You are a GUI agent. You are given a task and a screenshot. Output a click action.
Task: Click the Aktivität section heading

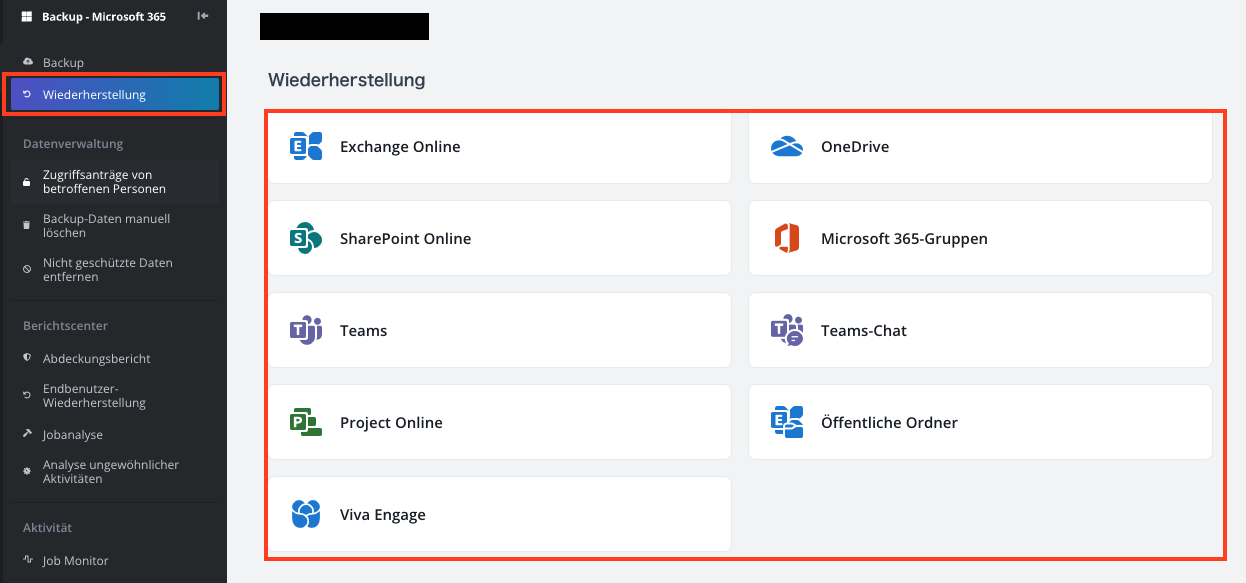48,527
